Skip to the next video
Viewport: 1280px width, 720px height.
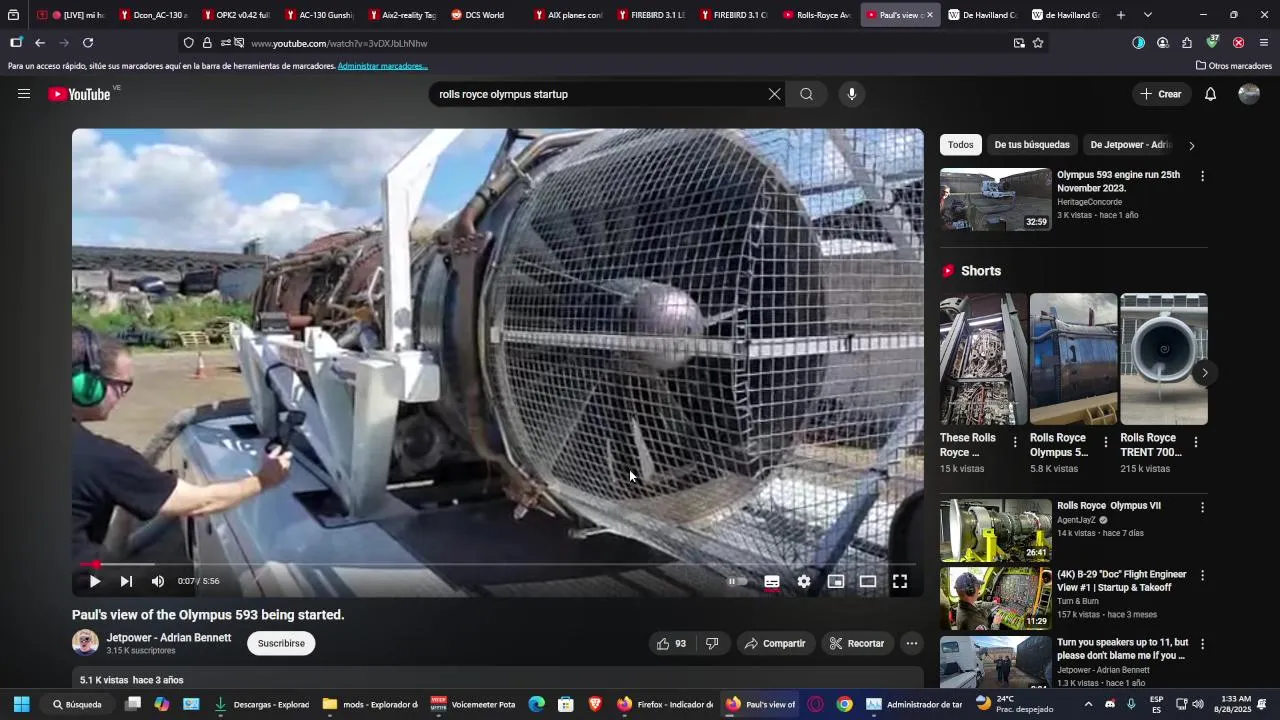coord(126,581)
